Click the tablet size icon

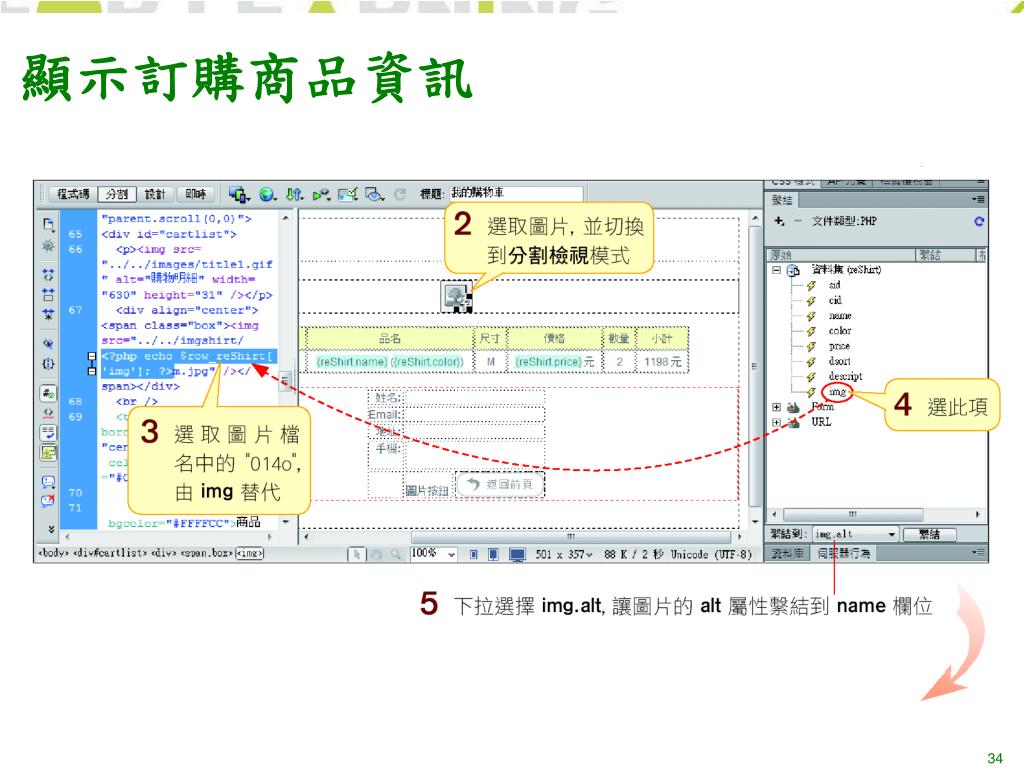(x=494, y=555)
